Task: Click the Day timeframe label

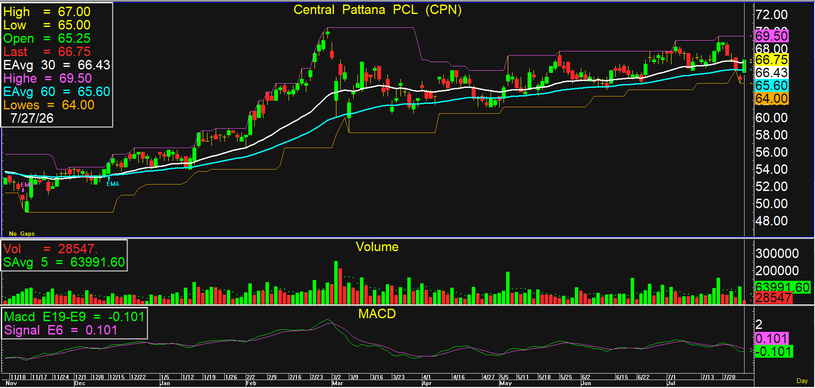Action: point(803,381)
